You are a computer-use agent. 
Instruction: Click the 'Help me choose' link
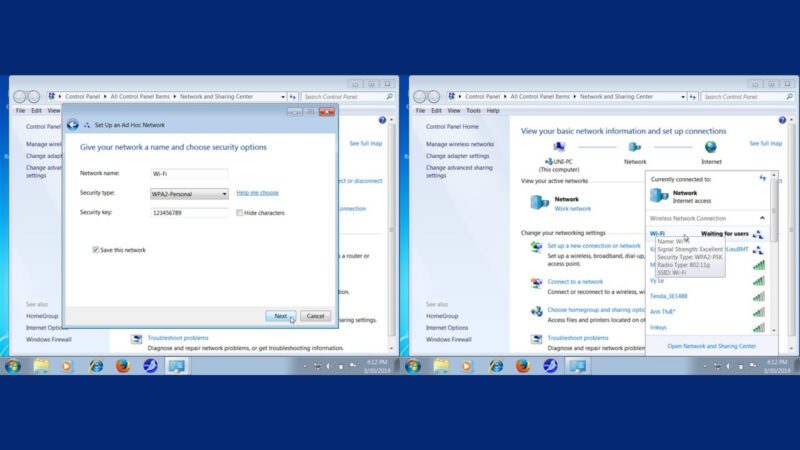point(257,193)
